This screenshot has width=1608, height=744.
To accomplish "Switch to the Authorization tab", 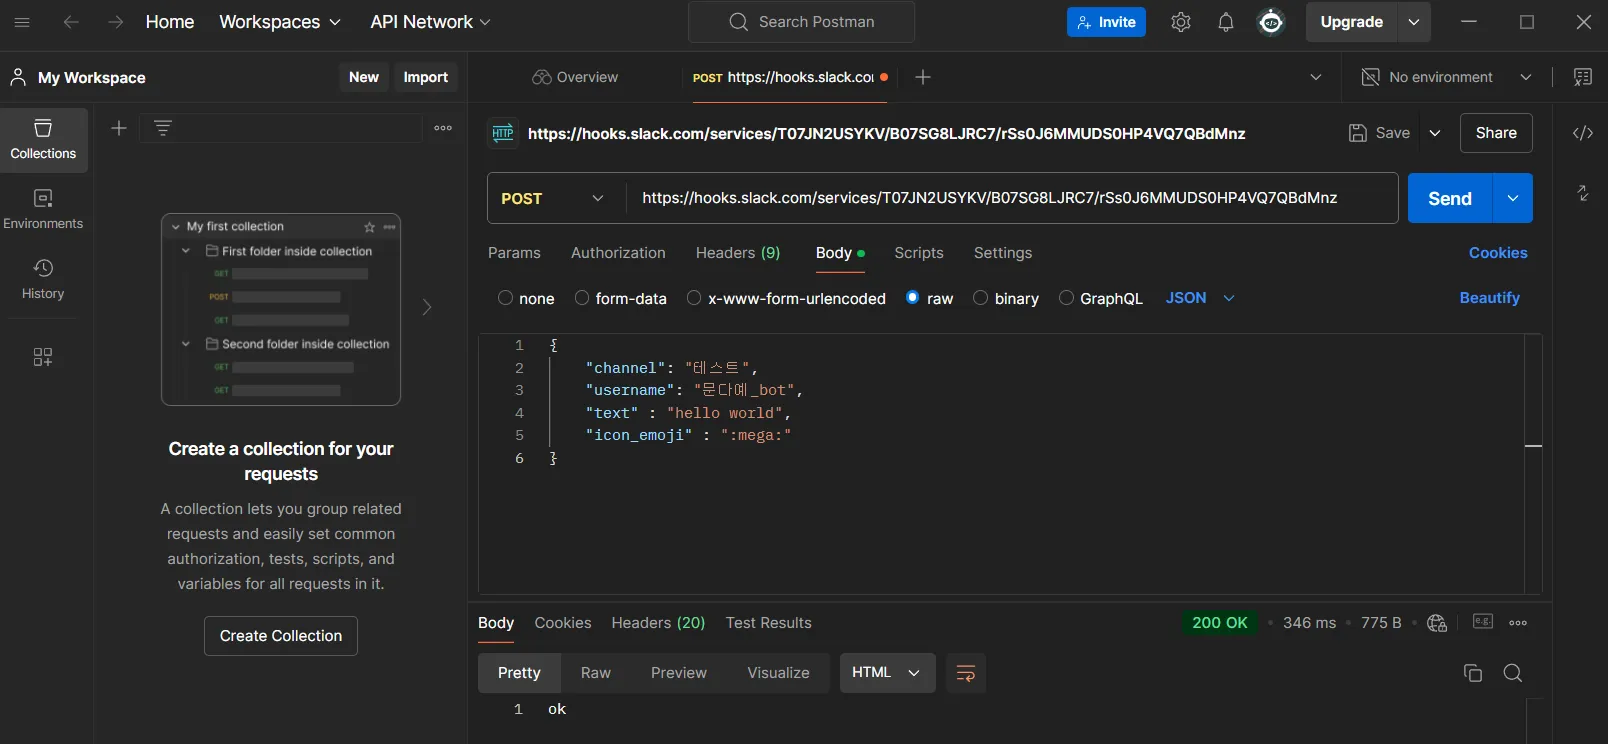I will 618,253.
